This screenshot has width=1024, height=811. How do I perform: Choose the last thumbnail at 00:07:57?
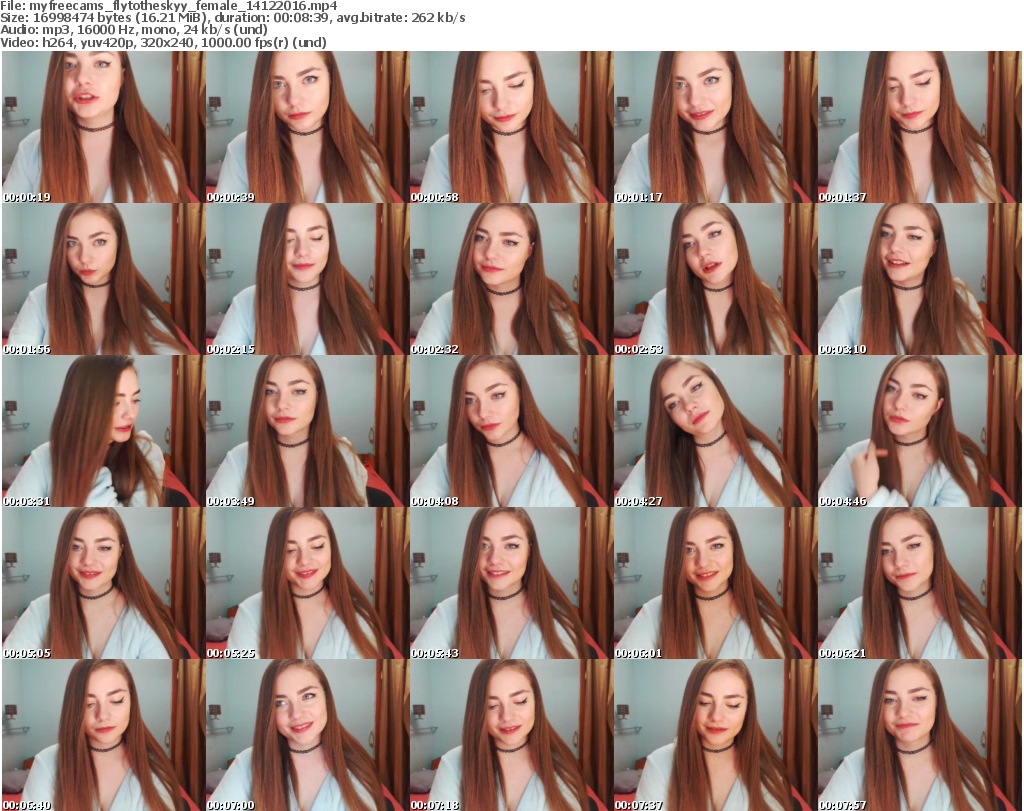(x=918, y=735)
